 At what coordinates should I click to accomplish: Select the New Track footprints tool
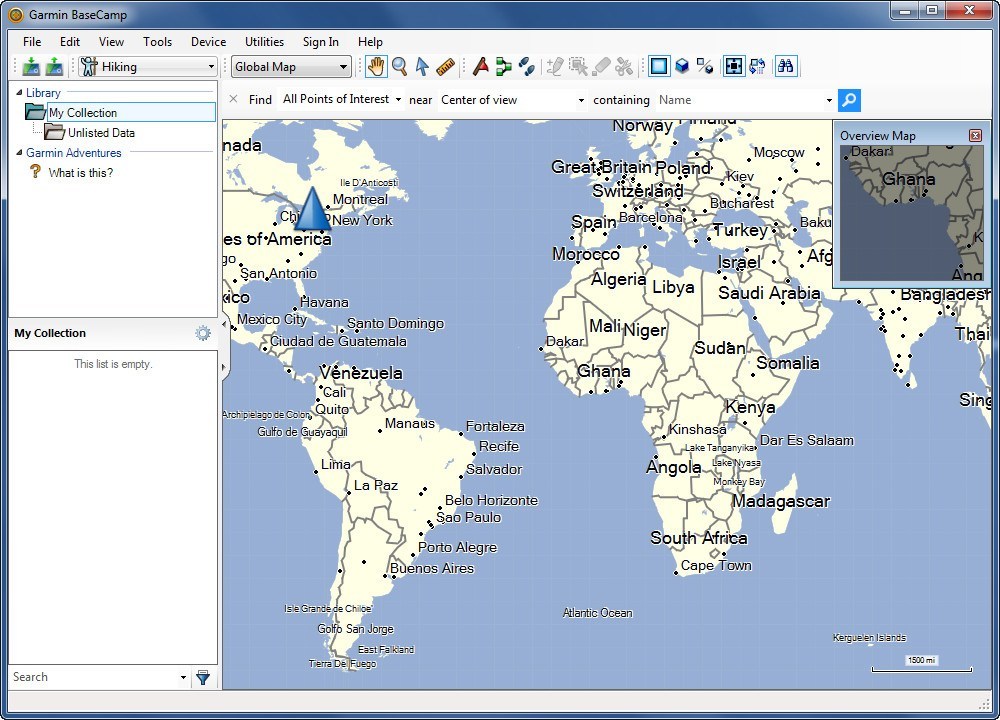click(x=527, y=66)
